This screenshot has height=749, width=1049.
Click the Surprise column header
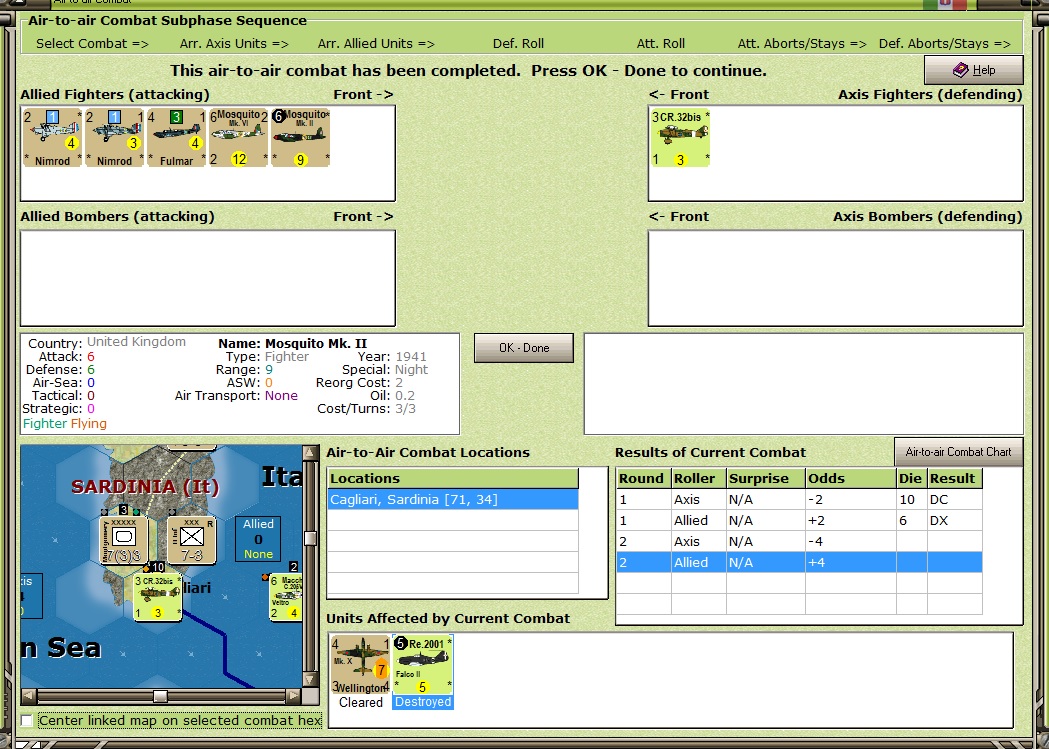[766, 478]
